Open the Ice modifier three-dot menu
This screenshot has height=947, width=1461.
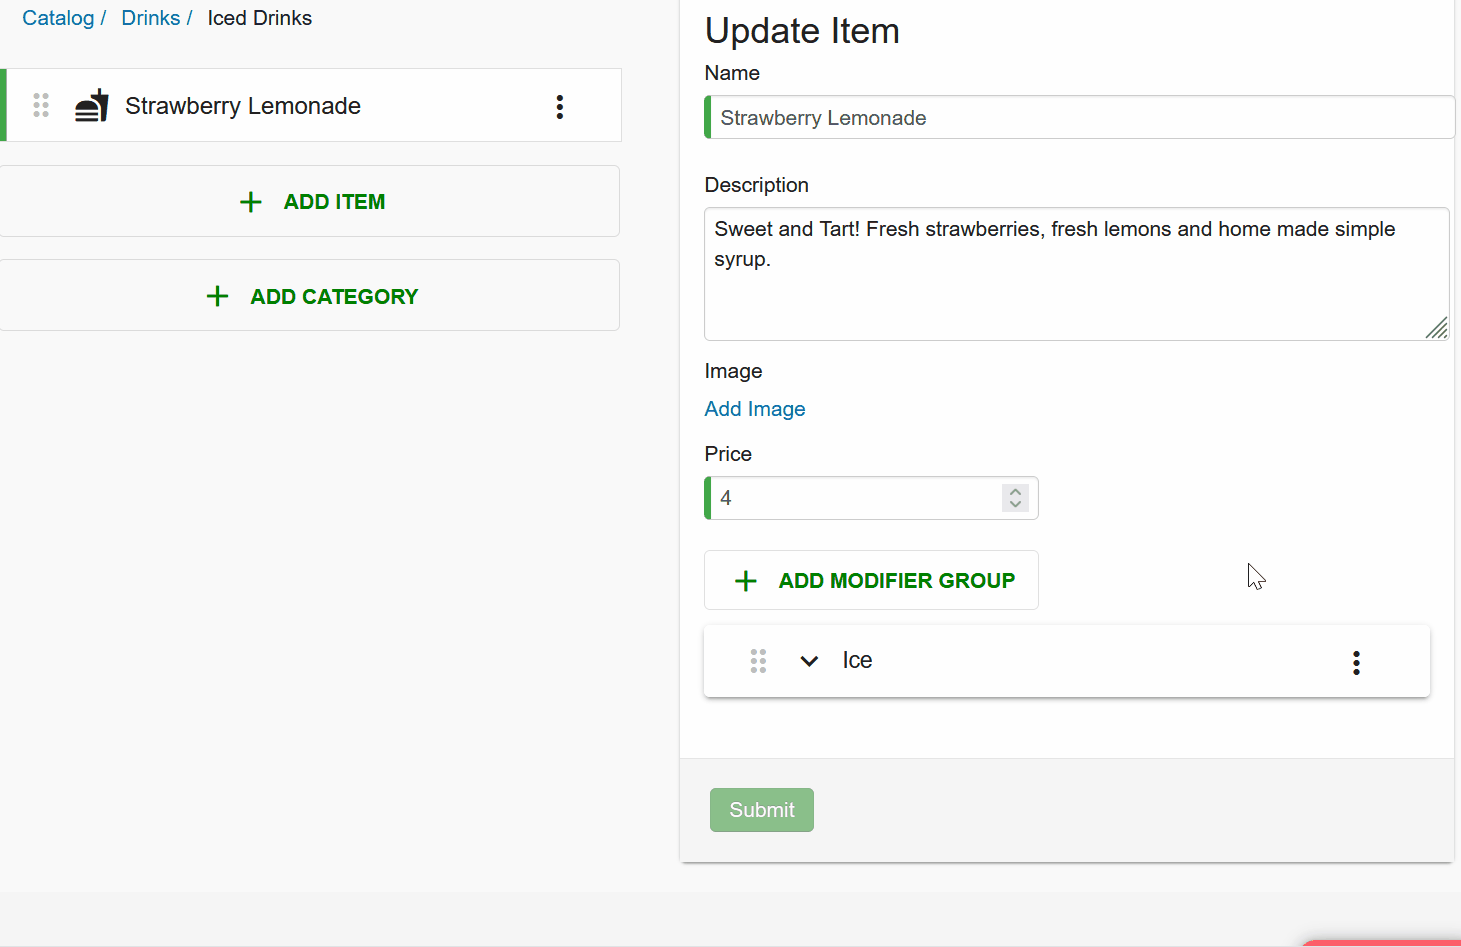click(1356, 662)
